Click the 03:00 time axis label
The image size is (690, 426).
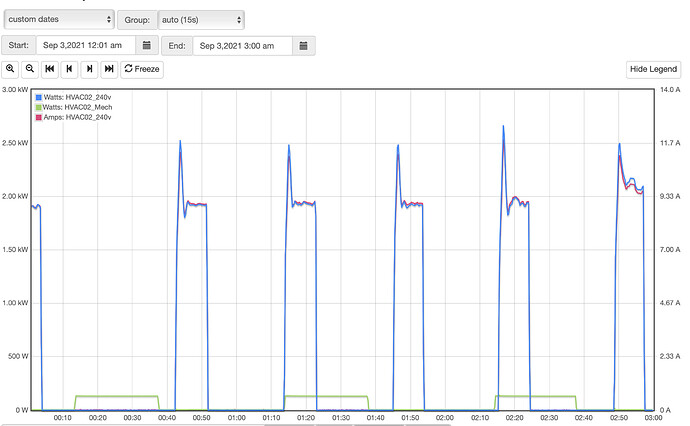point(653,418)
